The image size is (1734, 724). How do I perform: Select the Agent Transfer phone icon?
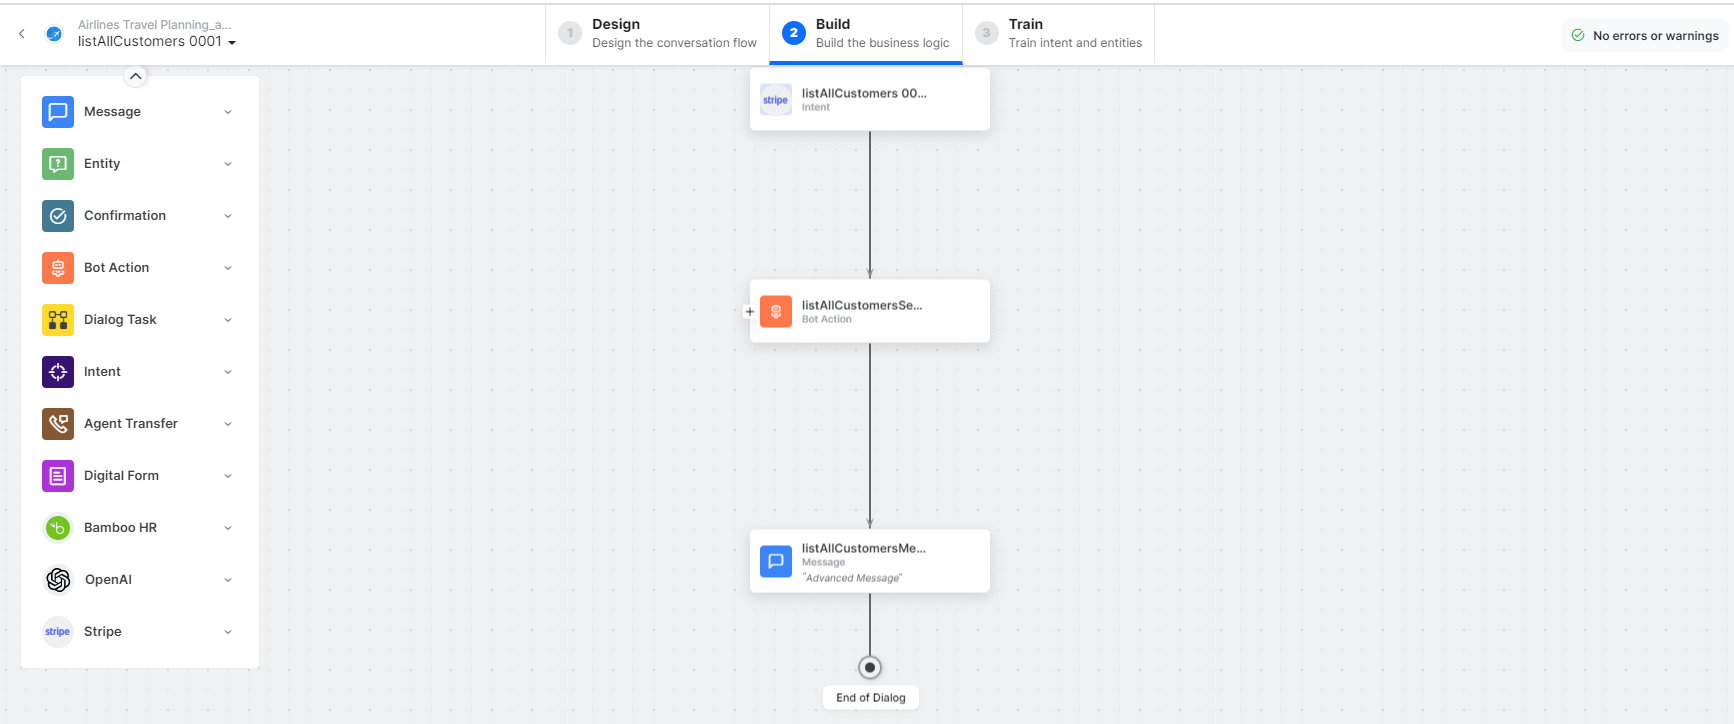click(58, 424)
